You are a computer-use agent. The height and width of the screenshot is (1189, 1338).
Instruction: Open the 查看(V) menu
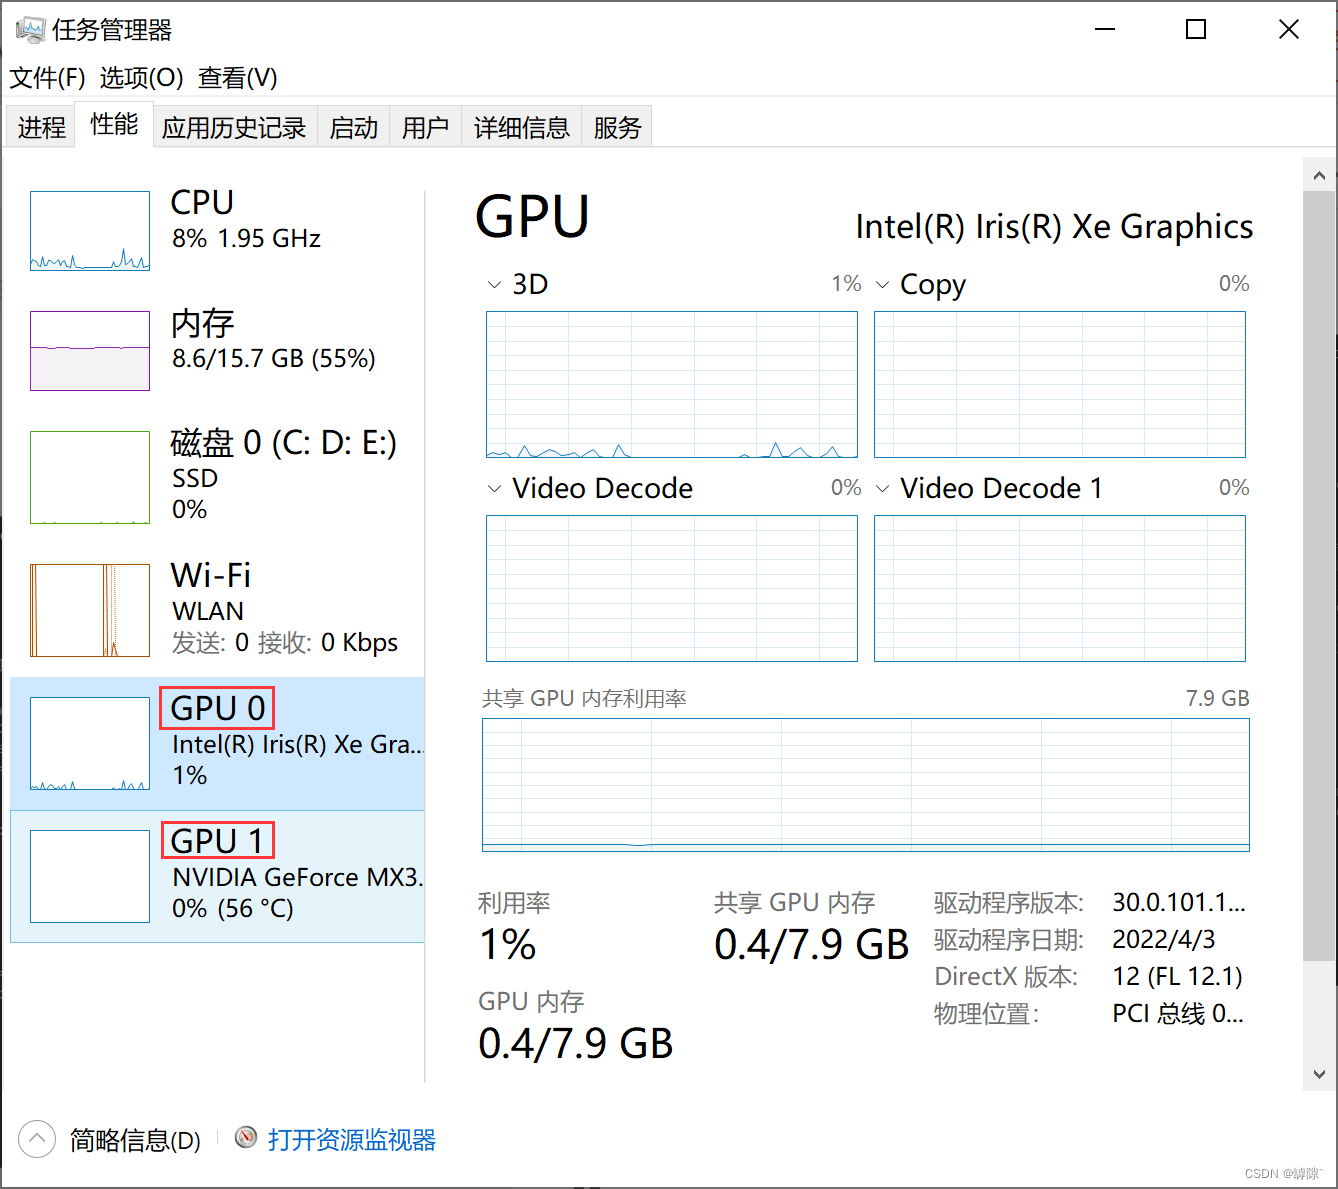coord(238,77)
